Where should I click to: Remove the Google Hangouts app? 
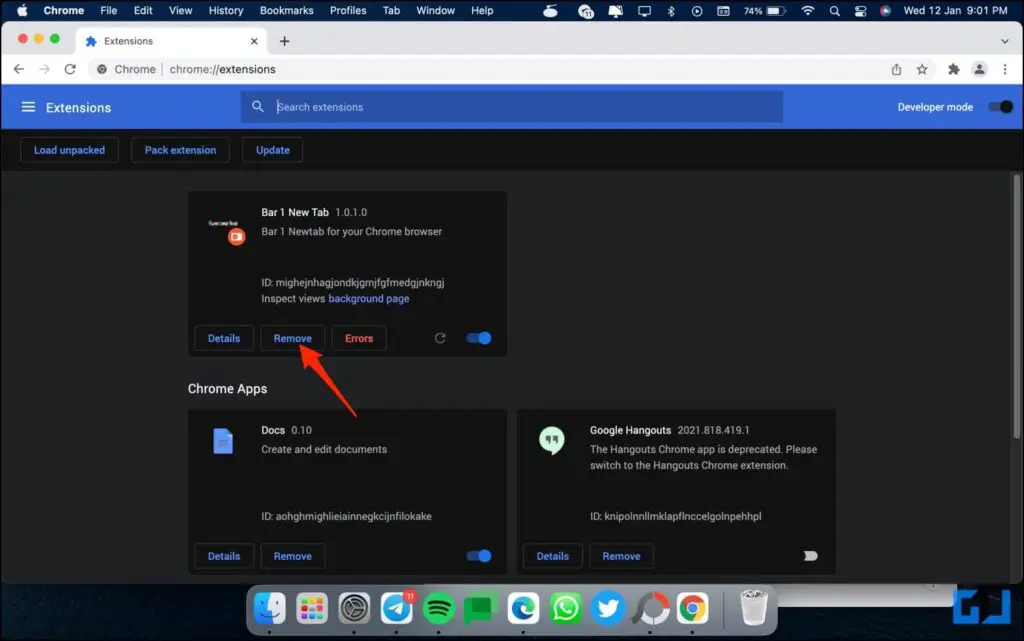[621, 556]
